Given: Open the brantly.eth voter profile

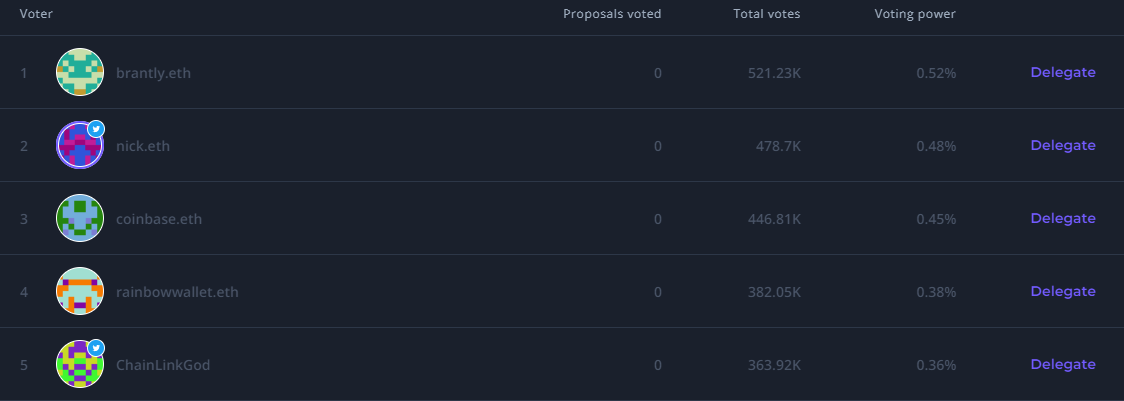Looking at the screenshot, I should tap(153, 73).
